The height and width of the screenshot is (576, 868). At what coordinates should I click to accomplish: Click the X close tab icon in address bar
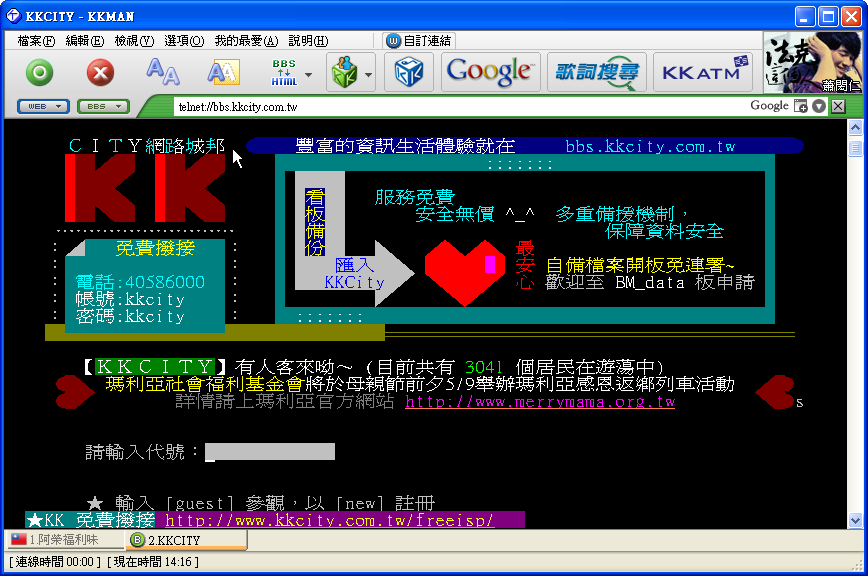(838, 106)
